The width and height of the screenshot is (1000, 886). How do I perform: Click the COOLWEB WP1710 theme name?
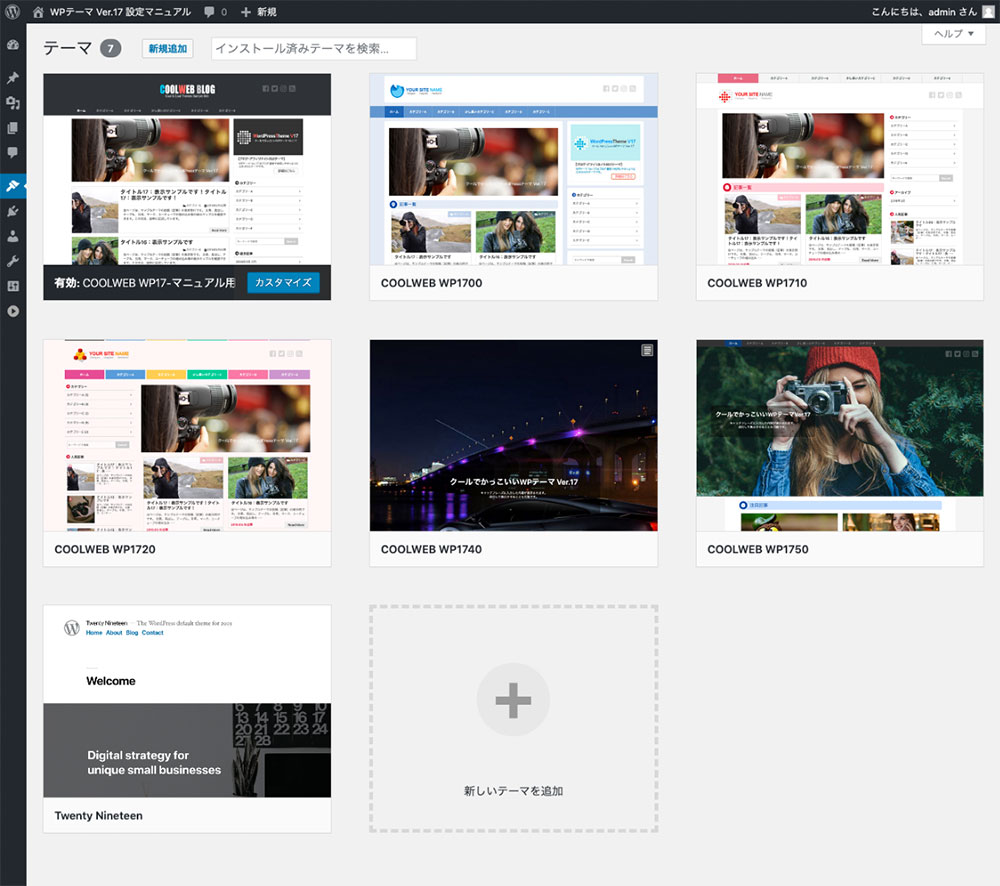click(757, 283)
